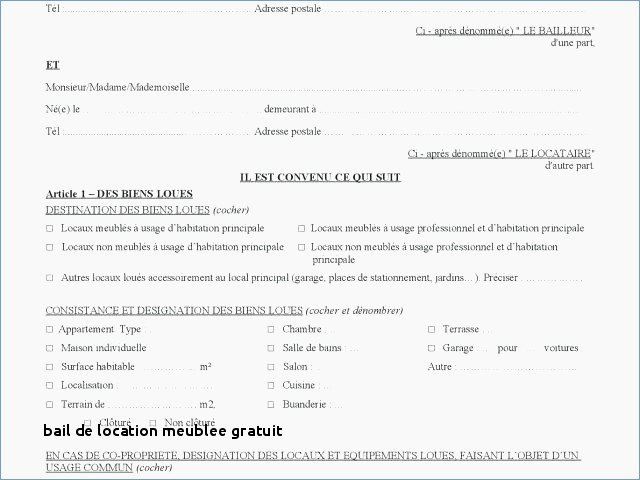Viewport: 640px width, 480px height.
Task: Select the heading 'IL EST CONVENU CE QUI SUIT'
Action: 320,177
